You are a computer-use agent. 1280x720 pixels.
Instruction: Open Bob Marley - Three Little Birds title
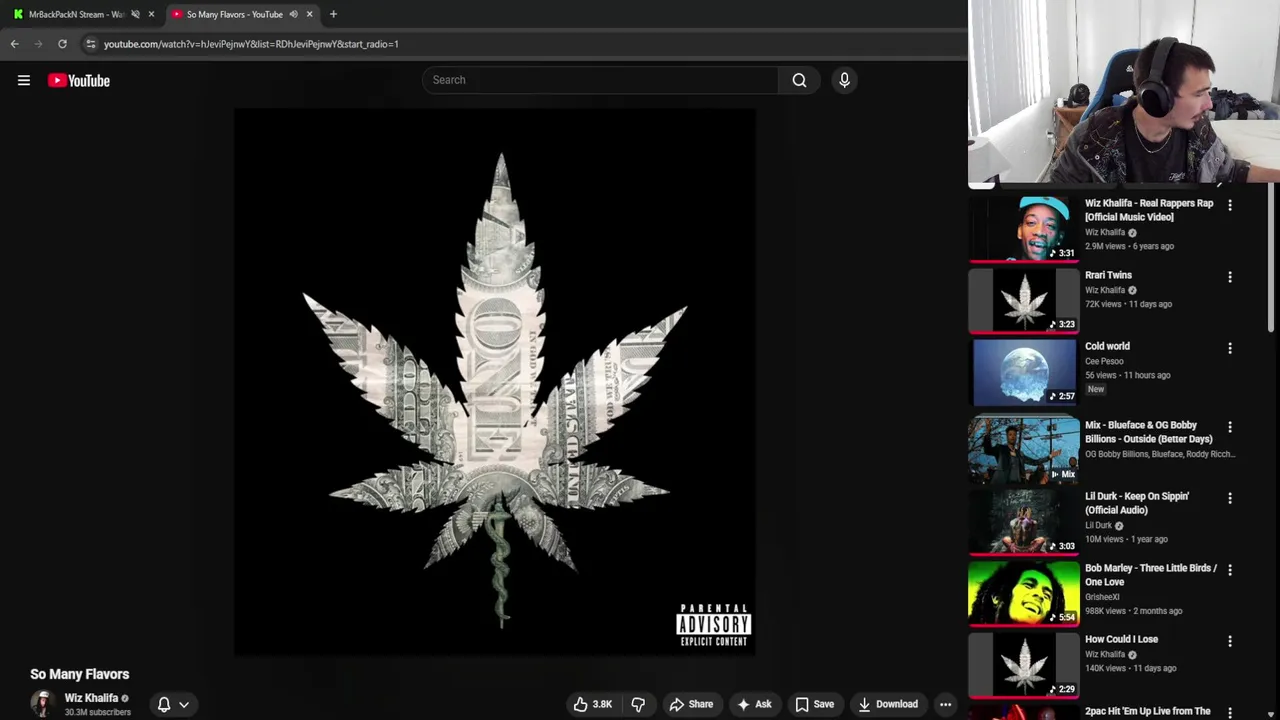pos(1151,575)
